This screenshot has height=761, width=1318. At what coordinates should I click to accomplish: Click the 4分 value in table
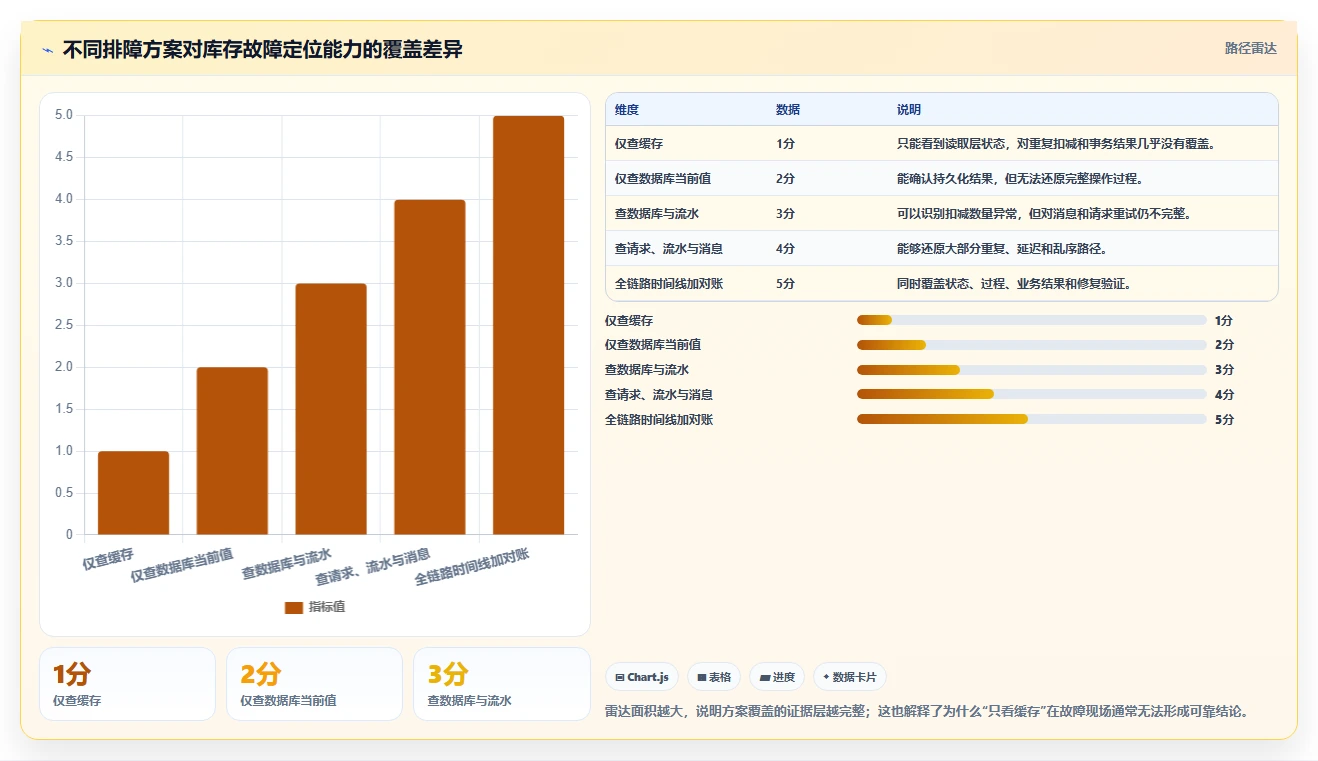tap(785, 249)
